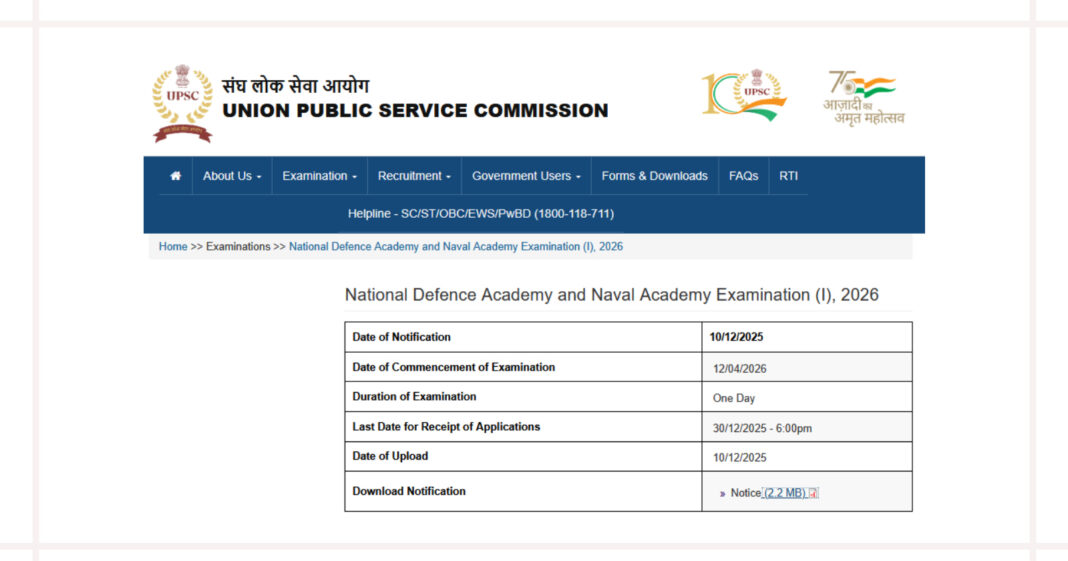The width and height of the screenshot is (1068, 561).
Task: Download the Notice (2.2 MB) file
Action: 783,493
